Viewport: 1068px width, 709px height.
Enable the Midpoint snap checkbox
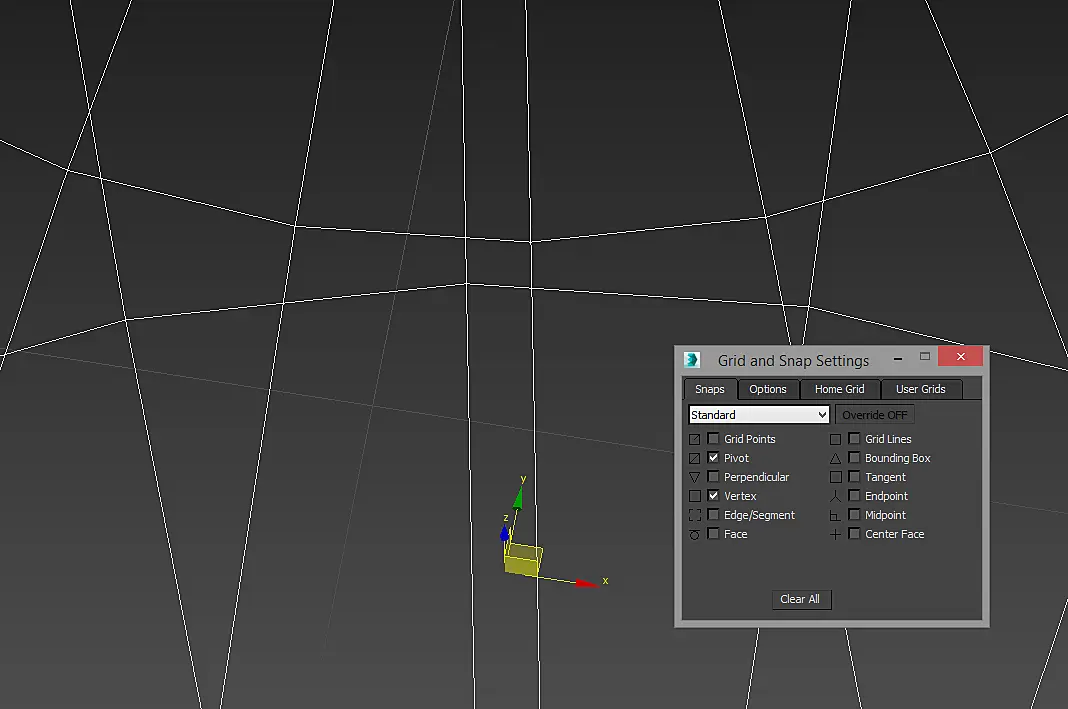click(854, 515)
